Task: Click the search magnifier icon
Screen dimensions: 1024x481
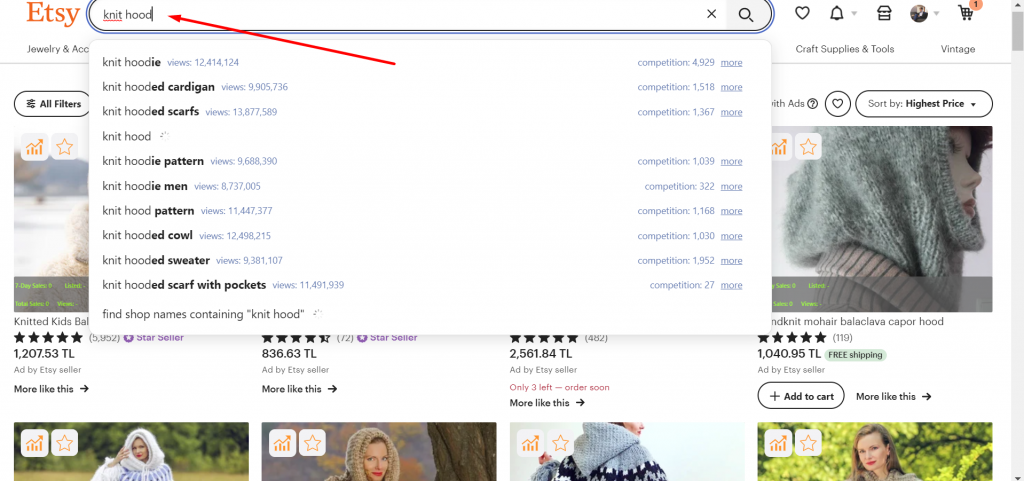Action: [745, 14]
